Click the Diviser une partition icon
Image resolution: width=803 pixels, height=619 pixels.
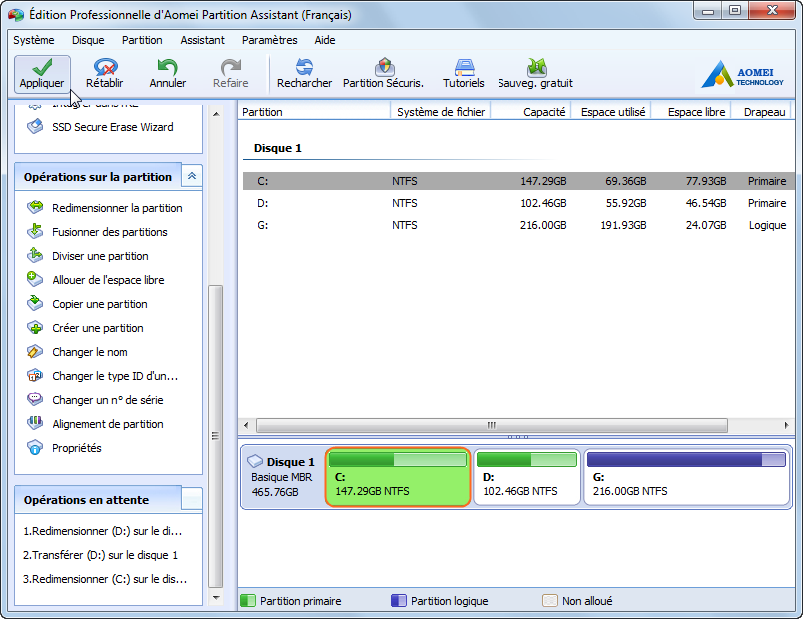click(35, 255)
